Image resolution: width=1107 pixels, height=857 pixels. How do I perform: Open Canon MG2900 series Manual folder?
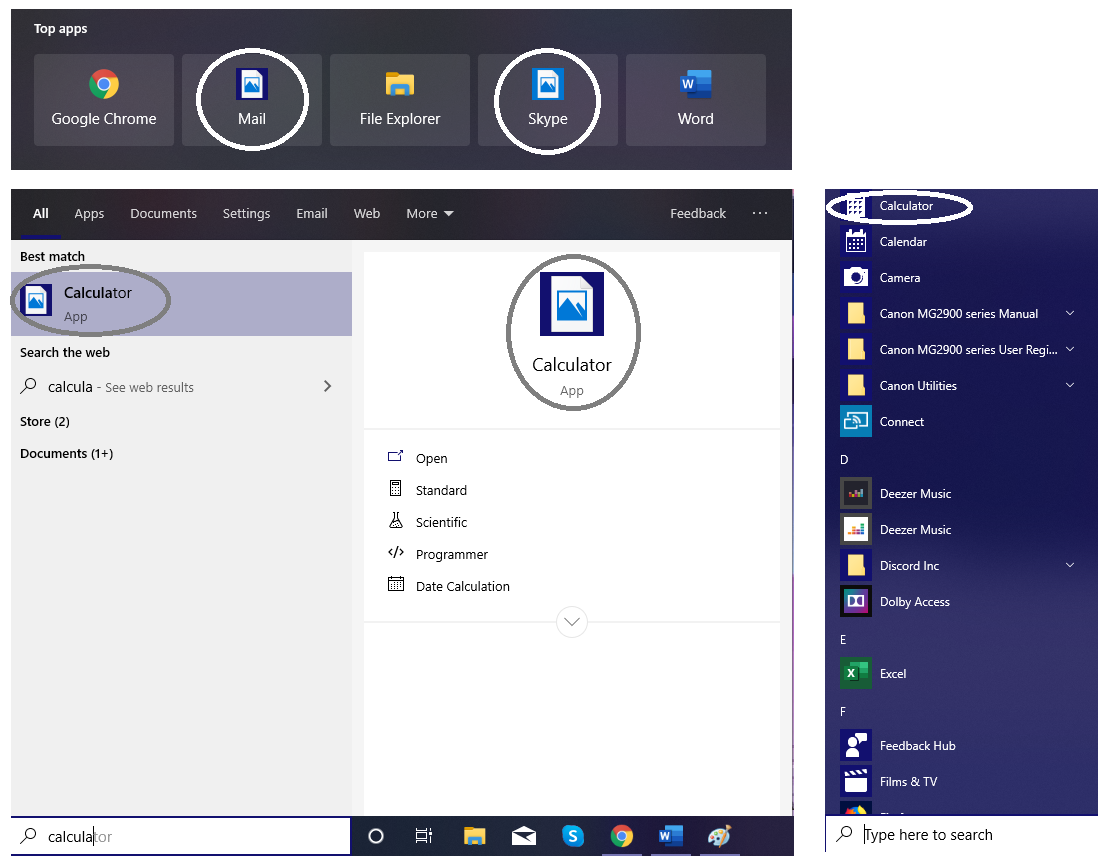tap(958, 313)
